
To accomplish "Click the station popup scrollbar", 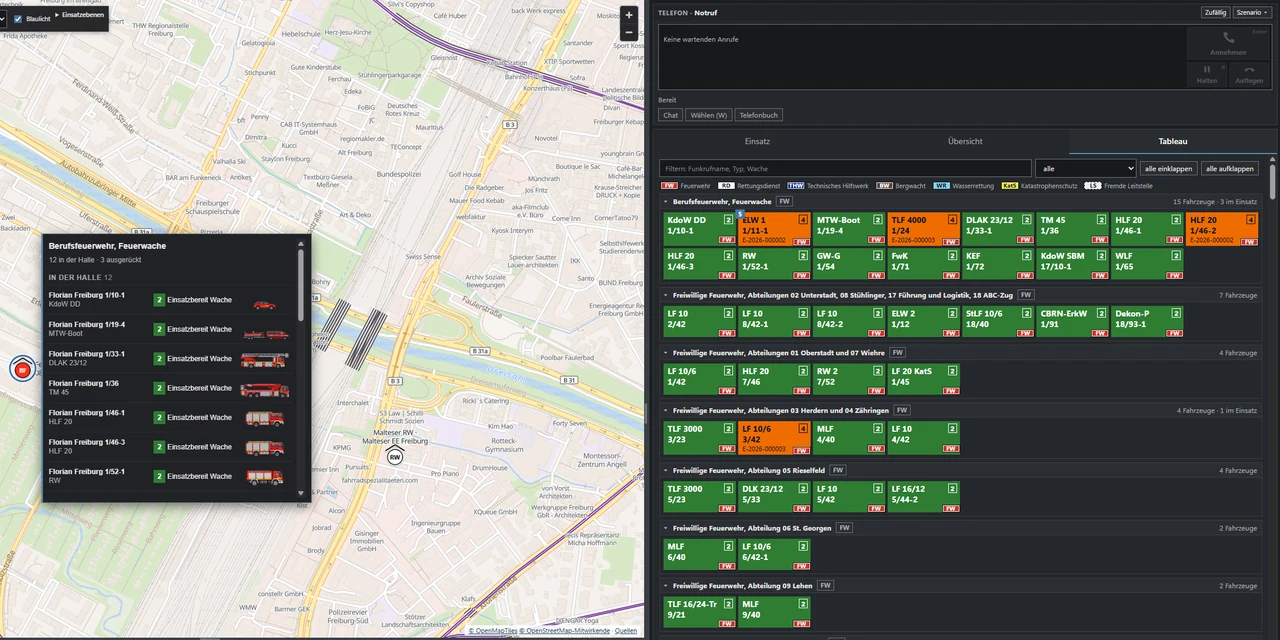I will point(301,283).
